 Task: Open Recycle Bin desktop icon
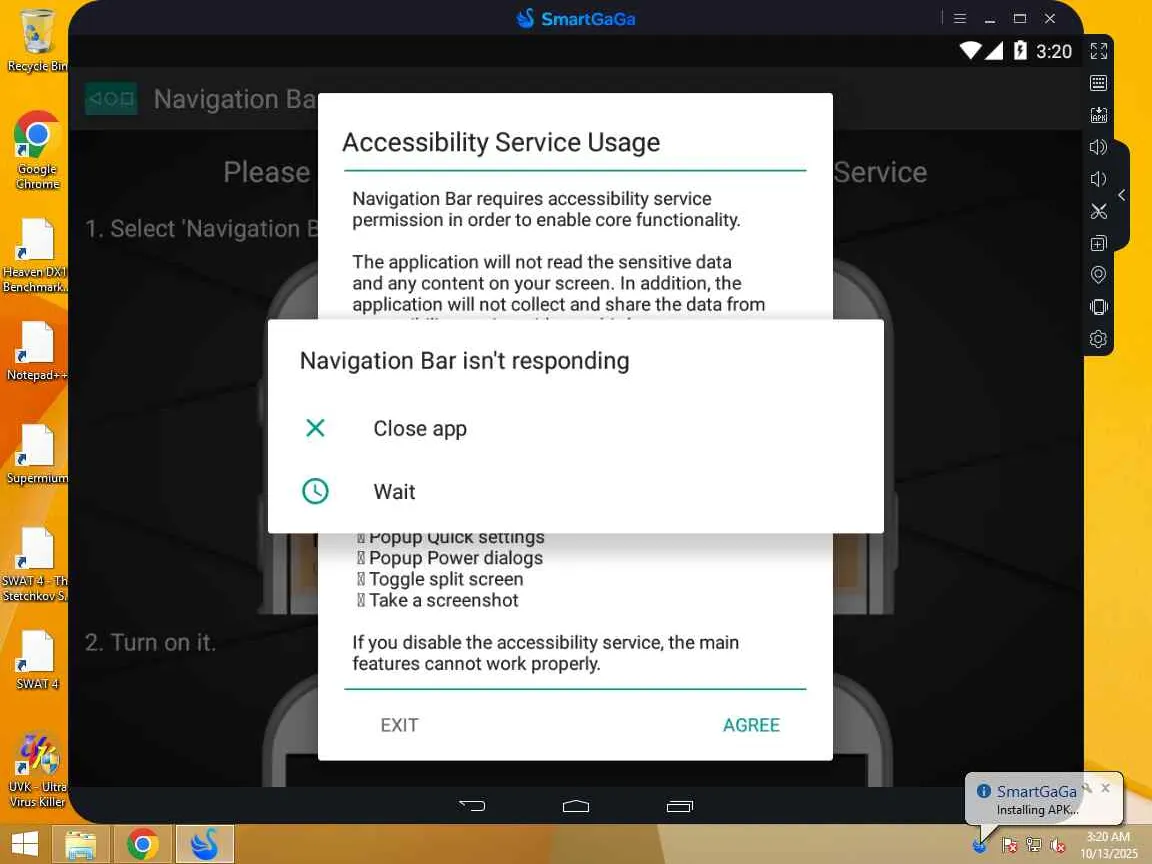coord(36,41)
